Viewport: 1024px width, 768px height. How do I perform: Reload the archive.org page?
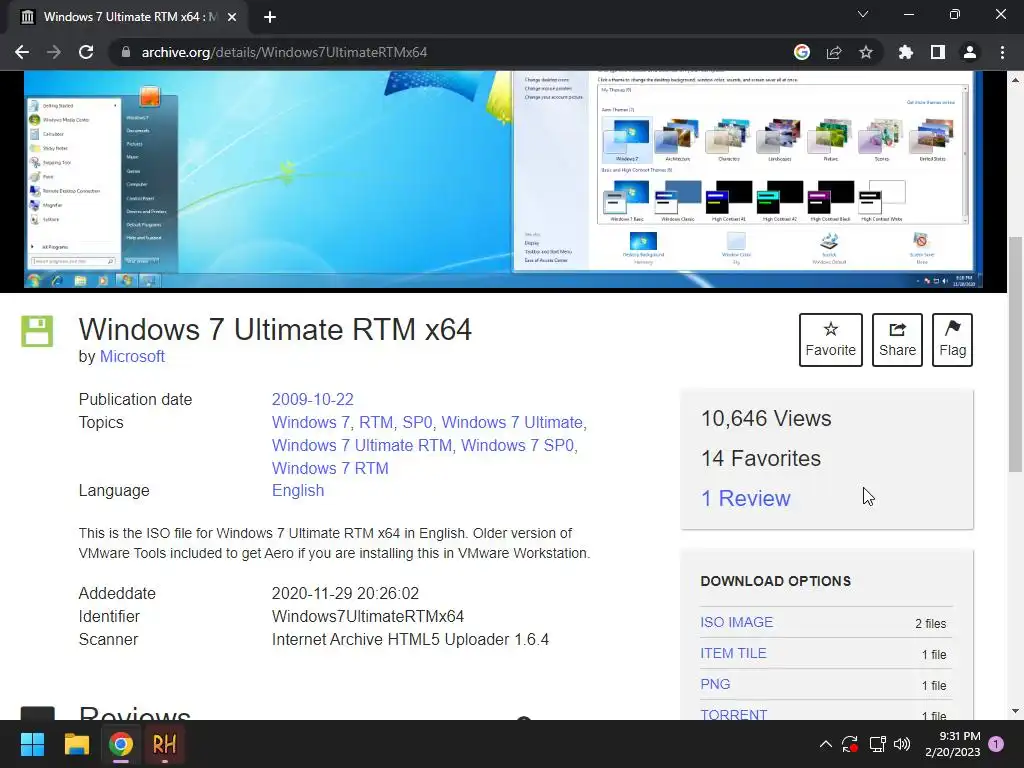click(86, 52)
